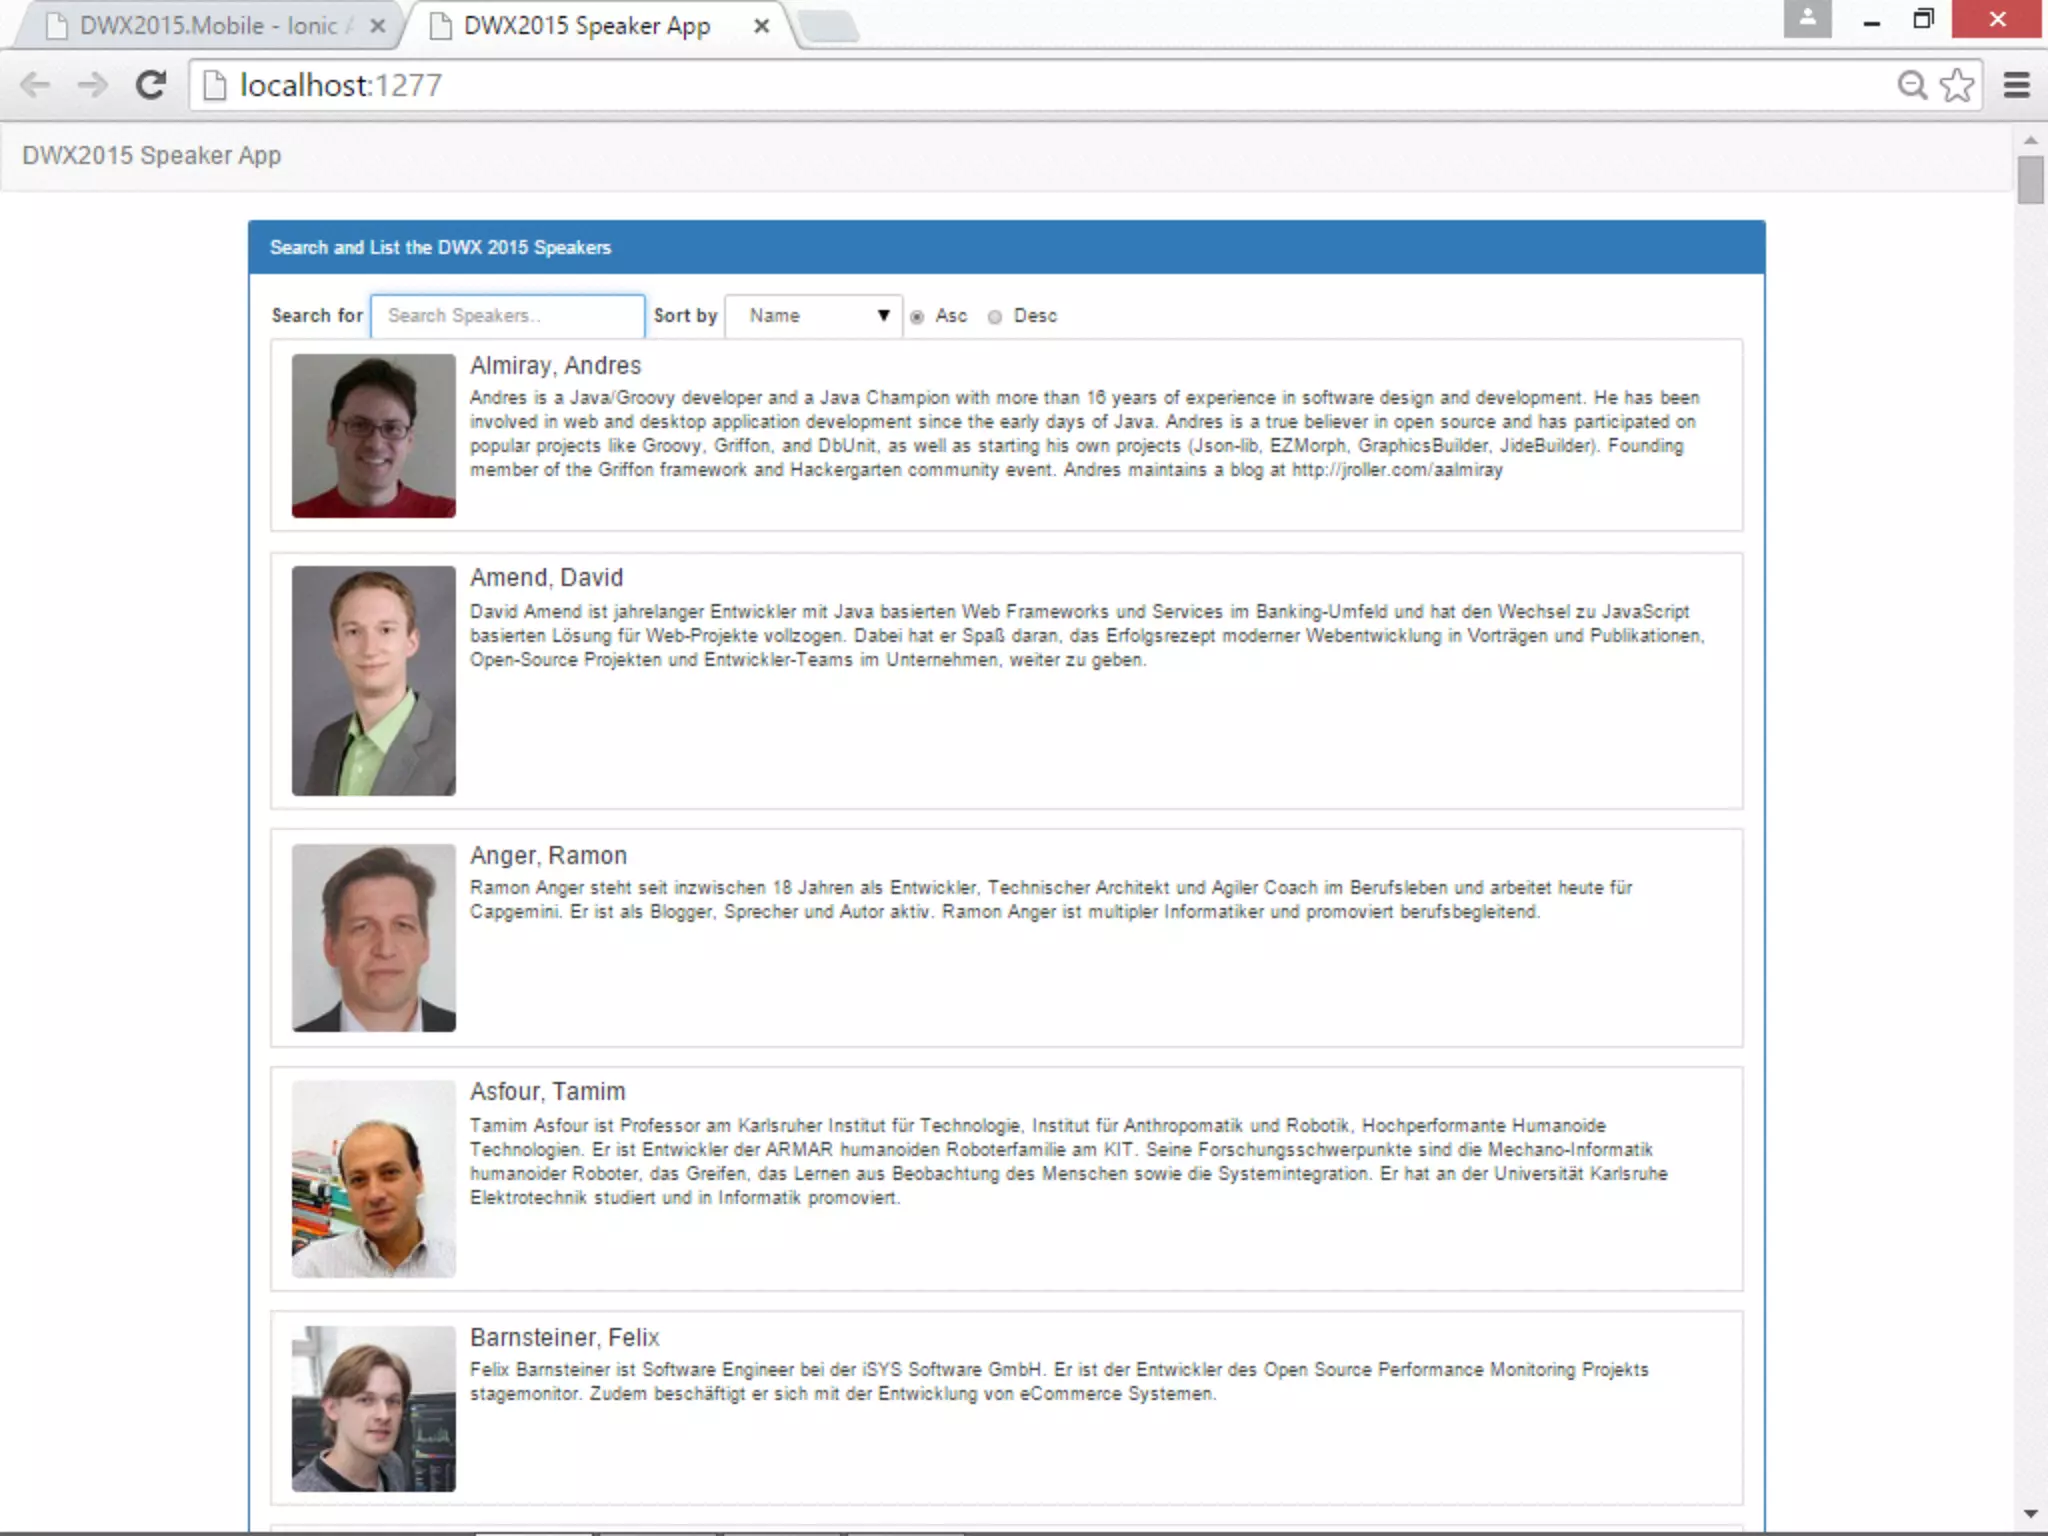The width and height of the screenshot is (2048, 1536).
Task: Click the forward navigation arrow
Action: click(92, 85)
